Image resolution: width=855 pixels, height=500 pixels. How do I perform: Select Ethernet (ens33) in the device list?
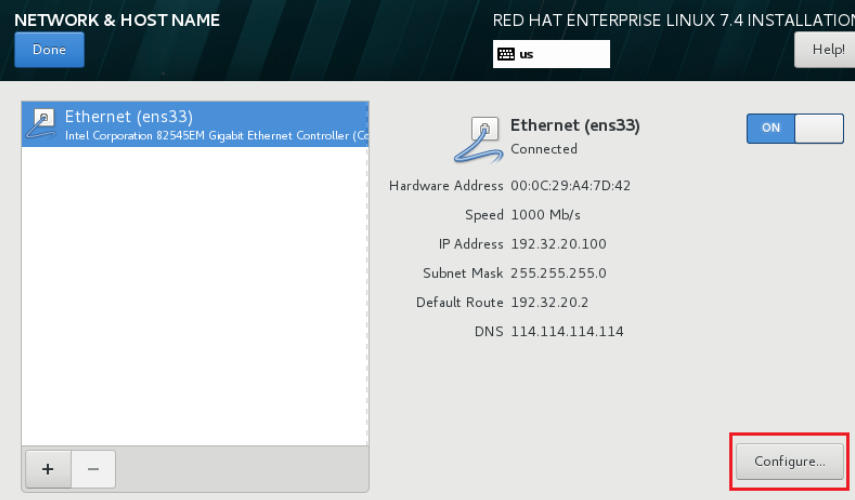[195, 124]
